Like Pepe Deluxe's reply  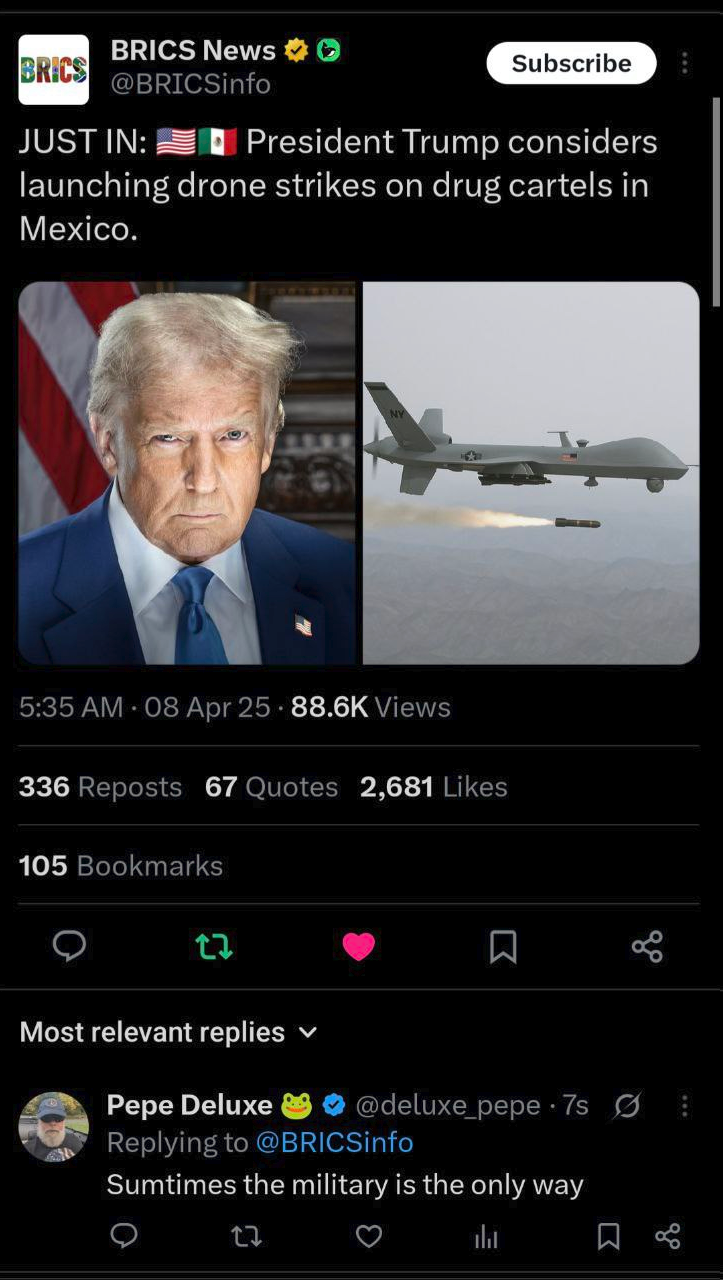pos(369,1237)
